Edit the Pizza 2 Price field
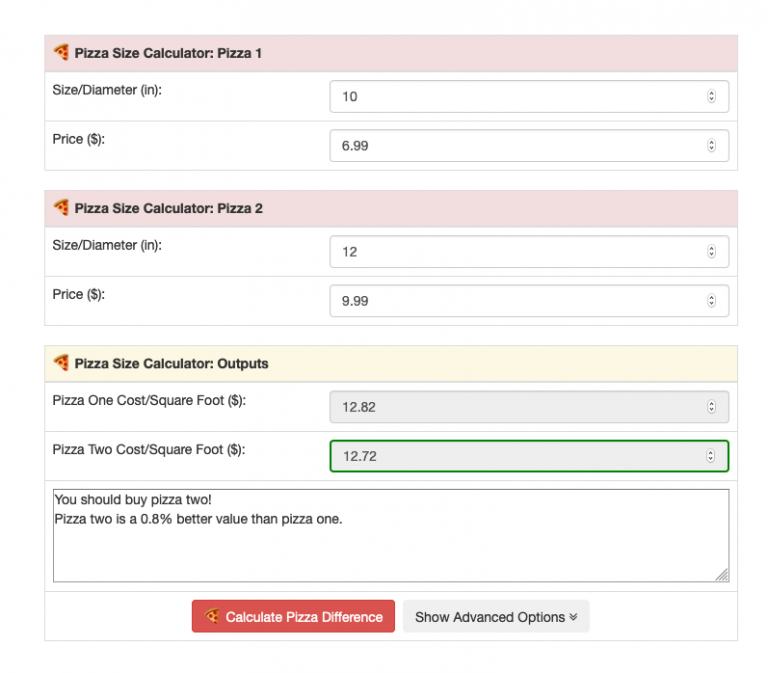This screenshot has width=768, height=673. pyautogui.click(x=520, y=301)
